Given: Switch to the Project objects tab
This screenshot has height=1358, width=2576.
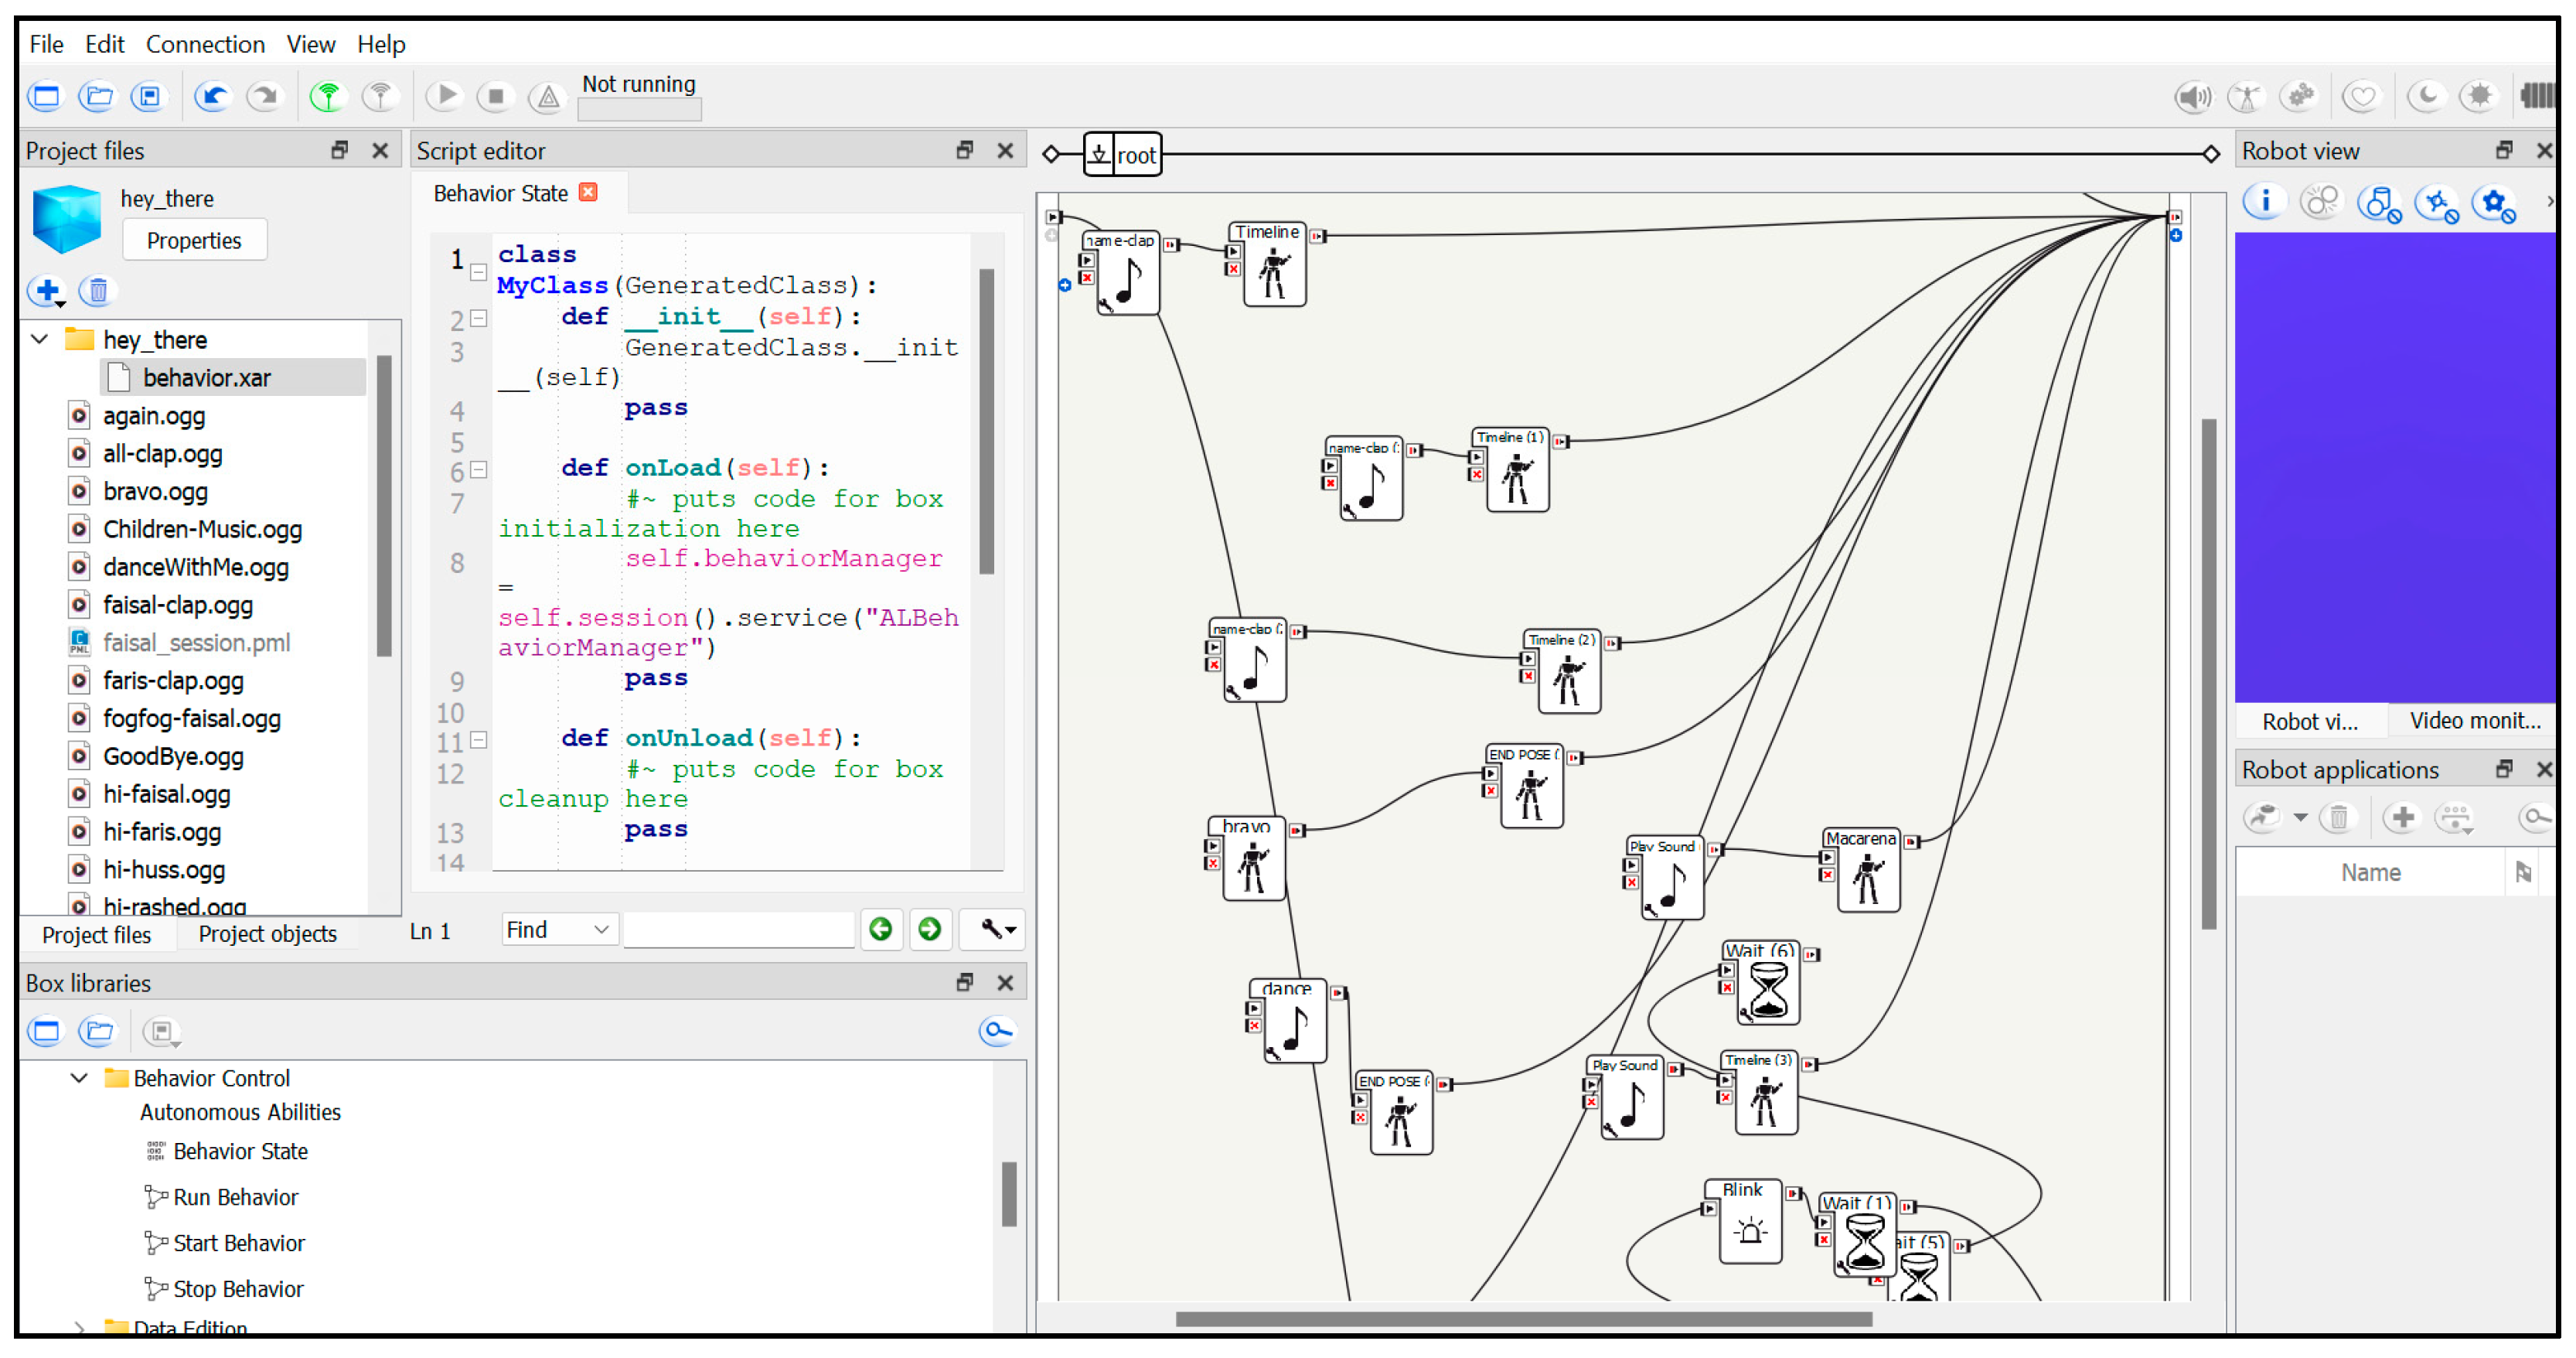Looking at the screenshot, I should pos(267,934).
